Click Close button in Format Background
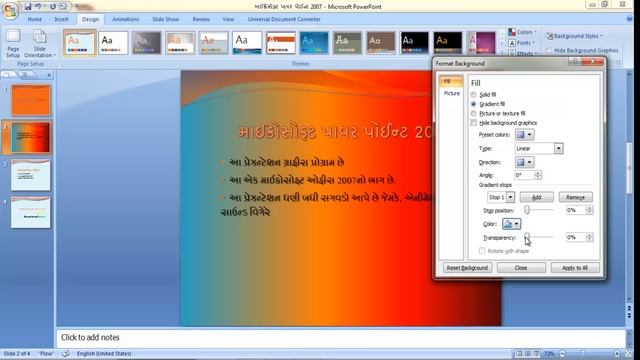 coord(521,268)
